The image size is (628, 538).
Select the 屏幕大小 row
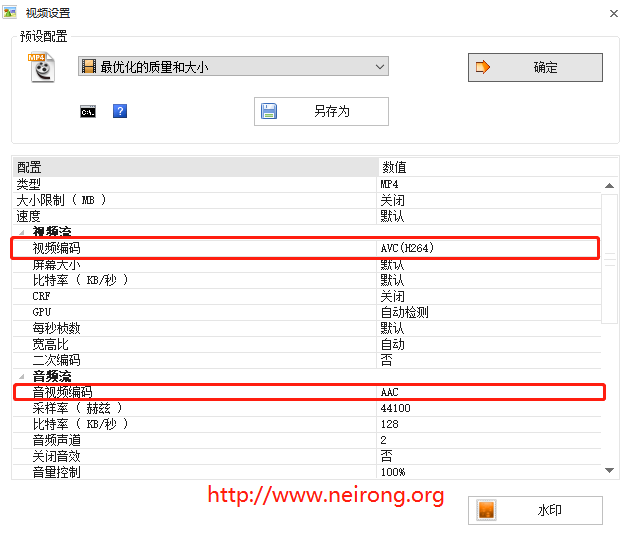307,265
